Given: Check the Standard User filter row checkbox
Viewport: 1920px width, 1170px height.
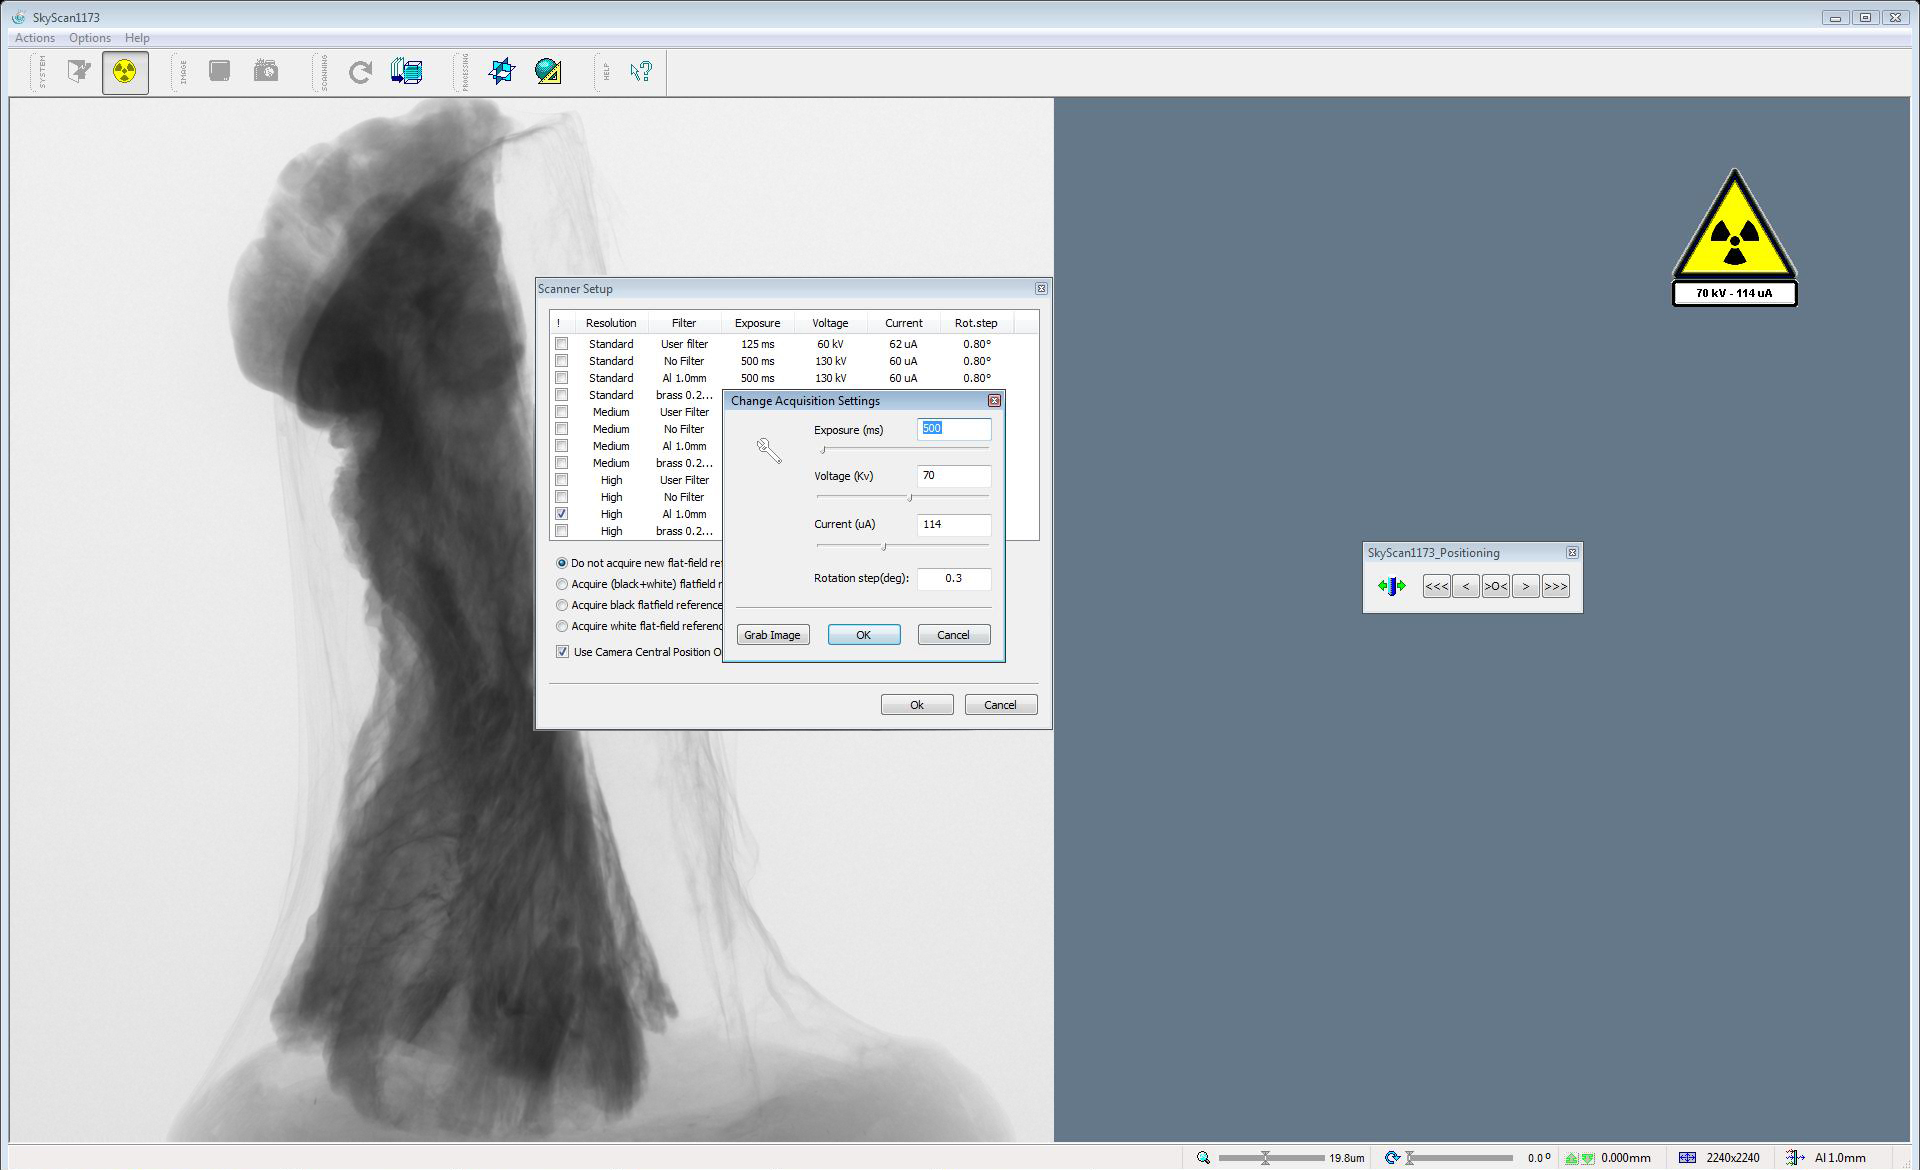Looking at the screenshot, I should tap(562, 344).
